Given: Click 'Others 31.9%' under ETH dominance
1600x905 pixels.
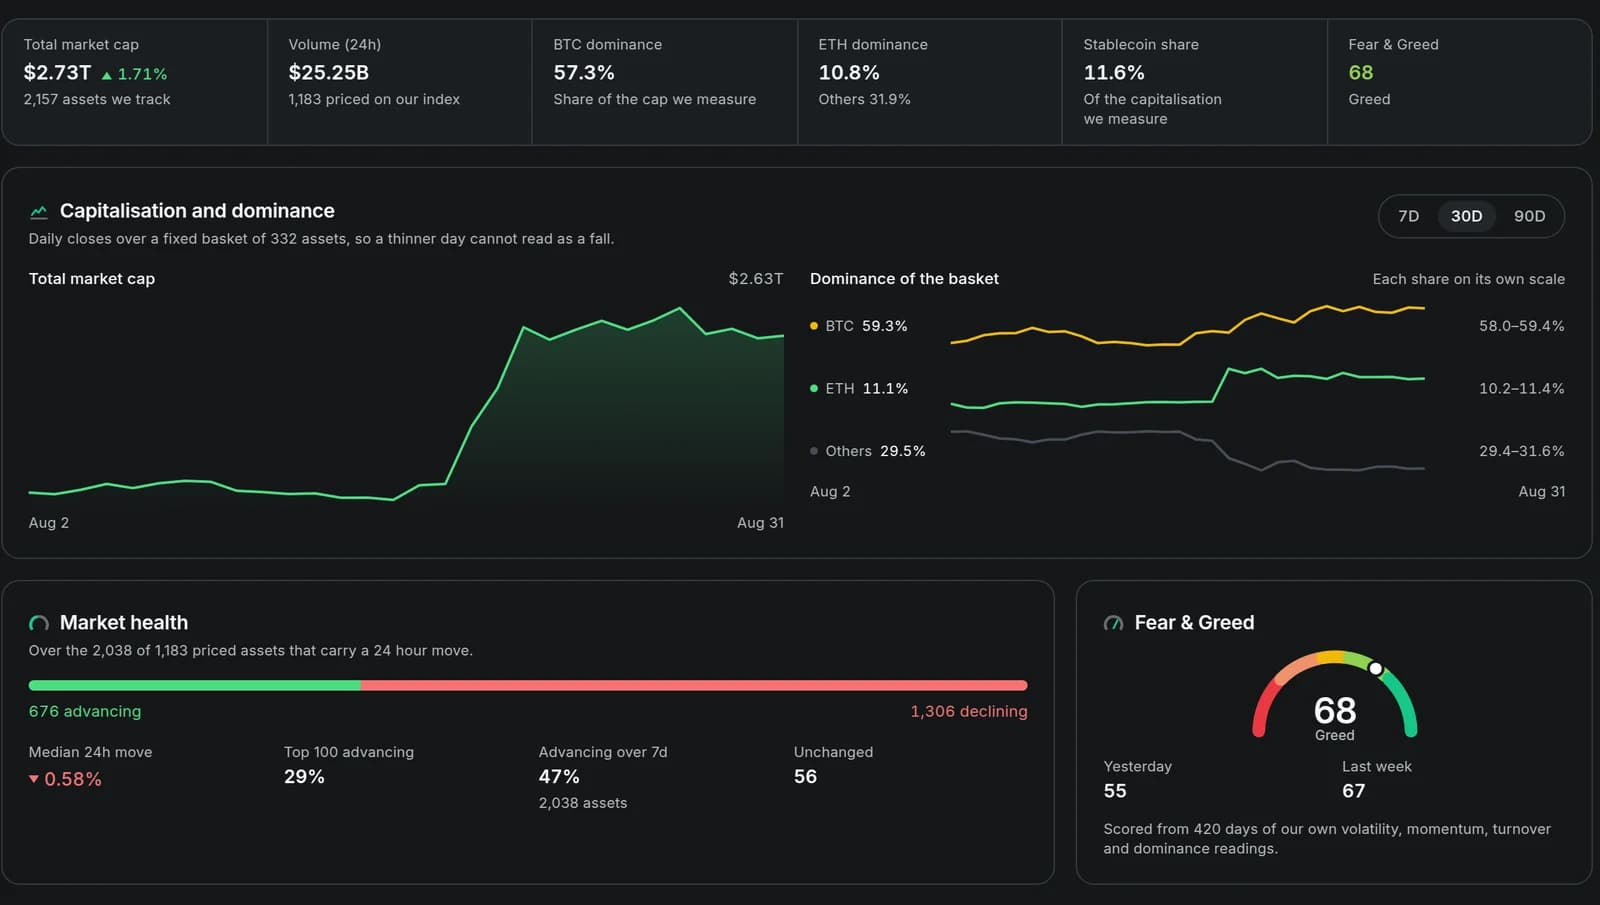Looking at the screenshot, I should pyautogui.click(x=864, y=99).
